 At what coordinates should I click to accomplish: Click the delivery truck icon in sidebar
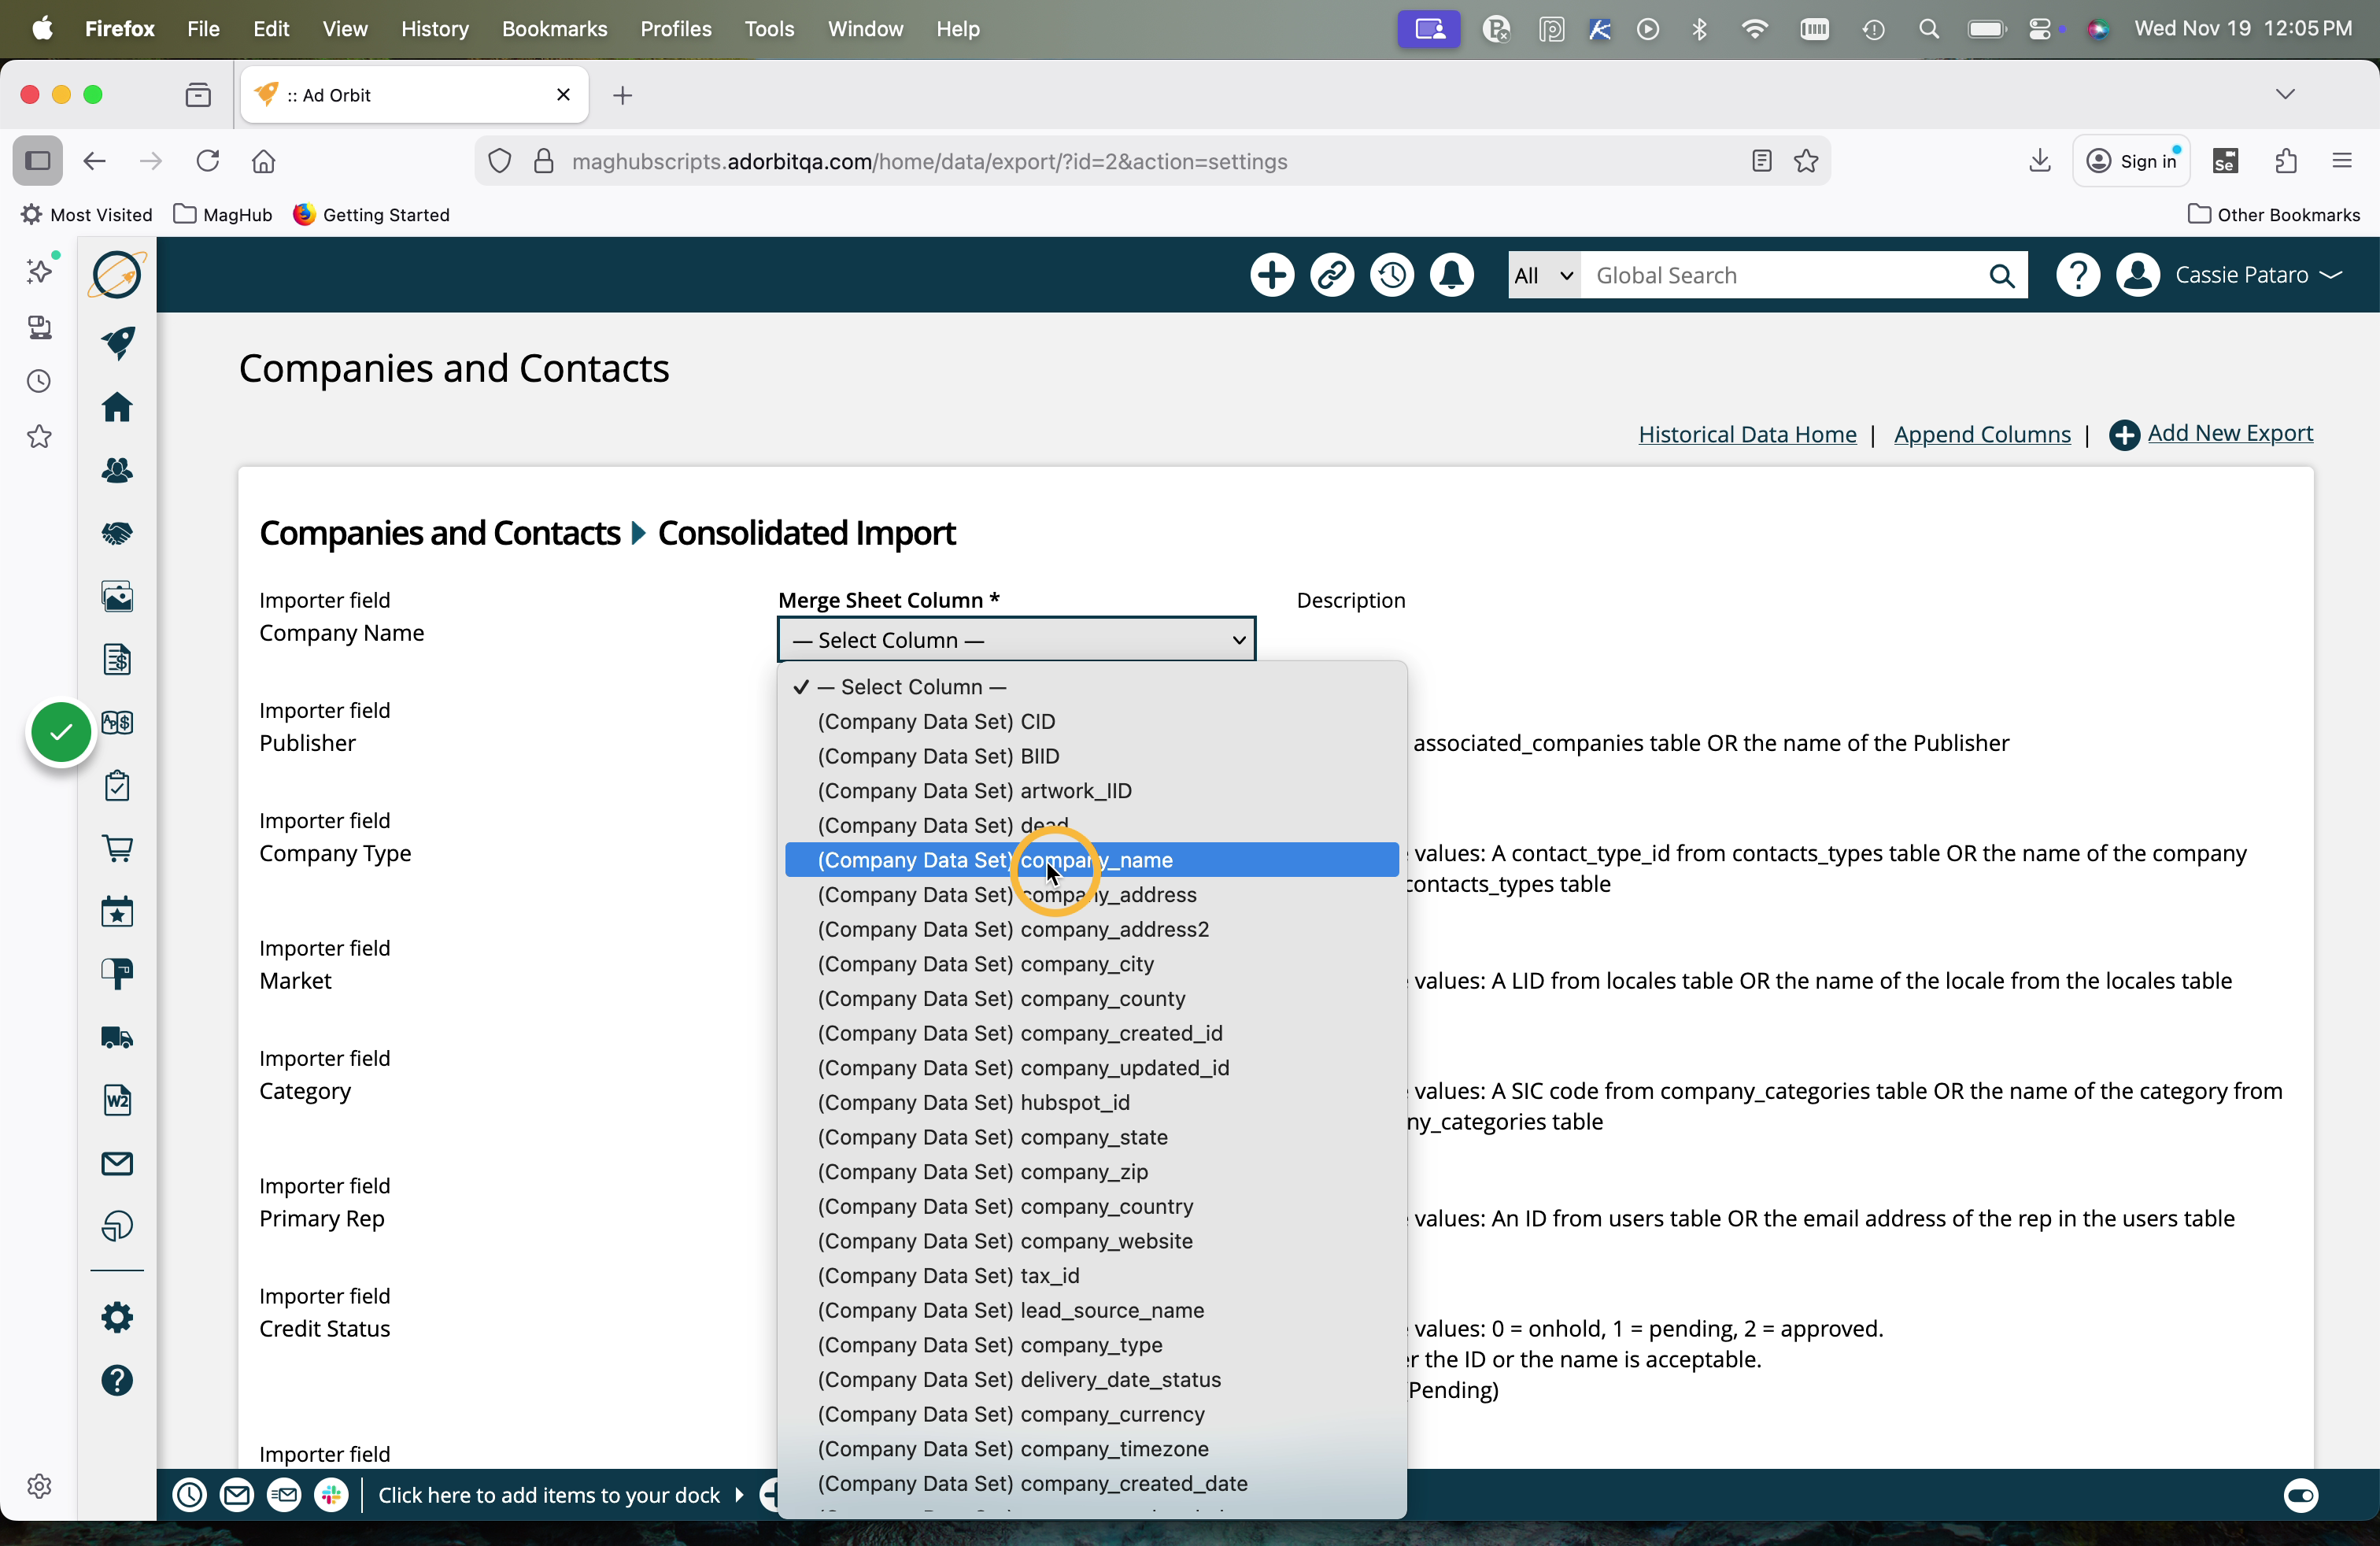(x=117, y=1037)
